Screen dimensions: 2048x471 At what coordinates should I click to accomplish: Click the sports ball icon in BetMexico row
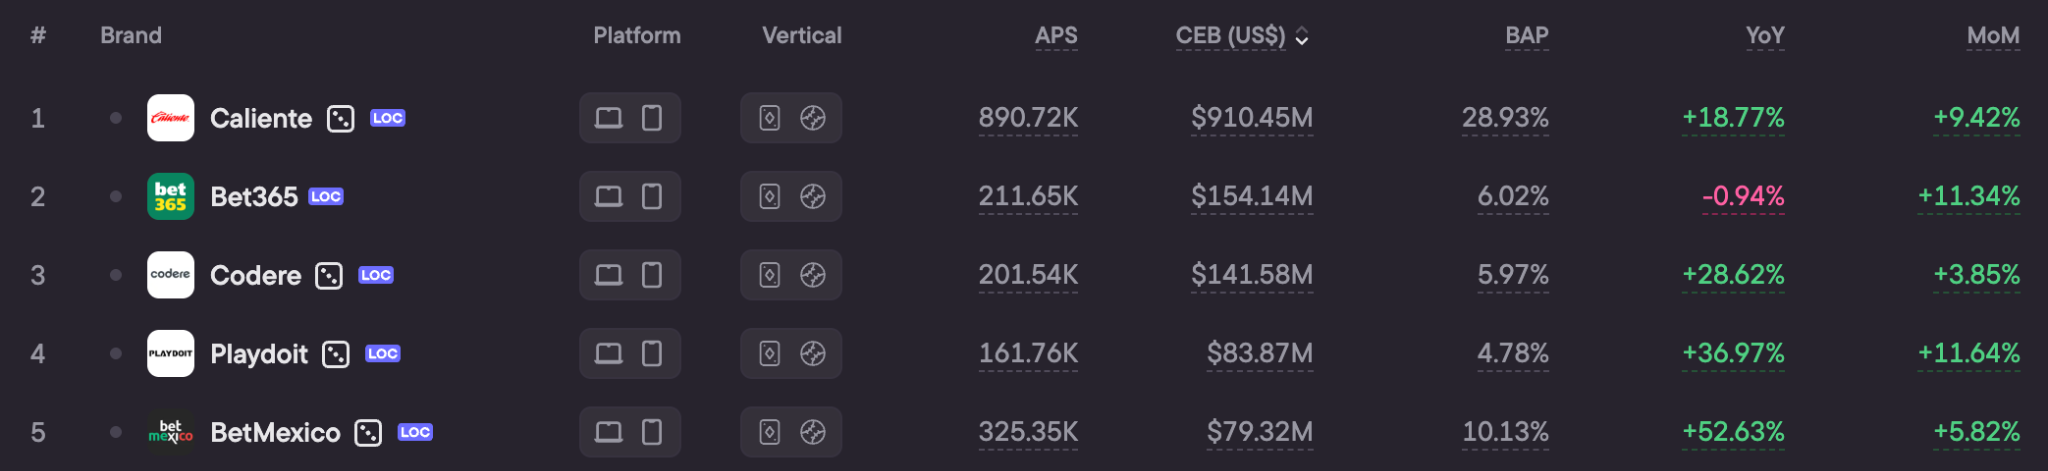(x=813, y=432)
